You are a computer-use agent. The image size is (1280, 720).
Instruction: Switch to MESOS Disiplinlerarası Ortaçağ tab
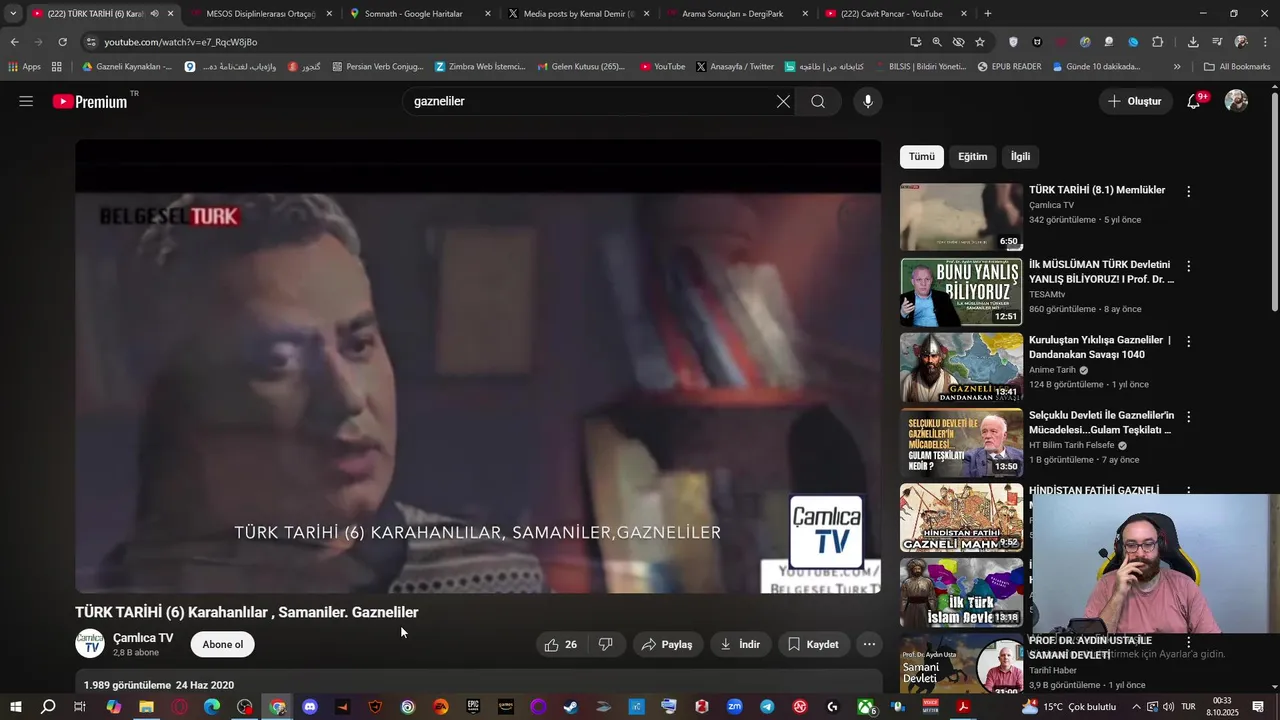tap(260, 14)
